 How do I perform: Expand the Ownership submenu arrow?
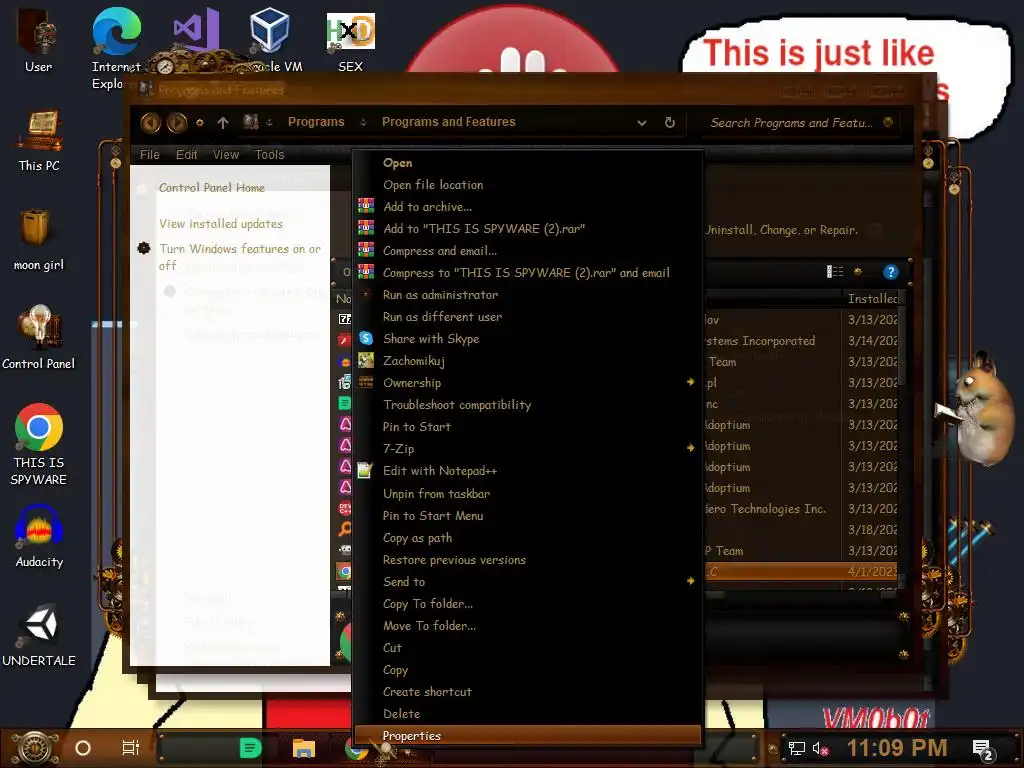690,382
